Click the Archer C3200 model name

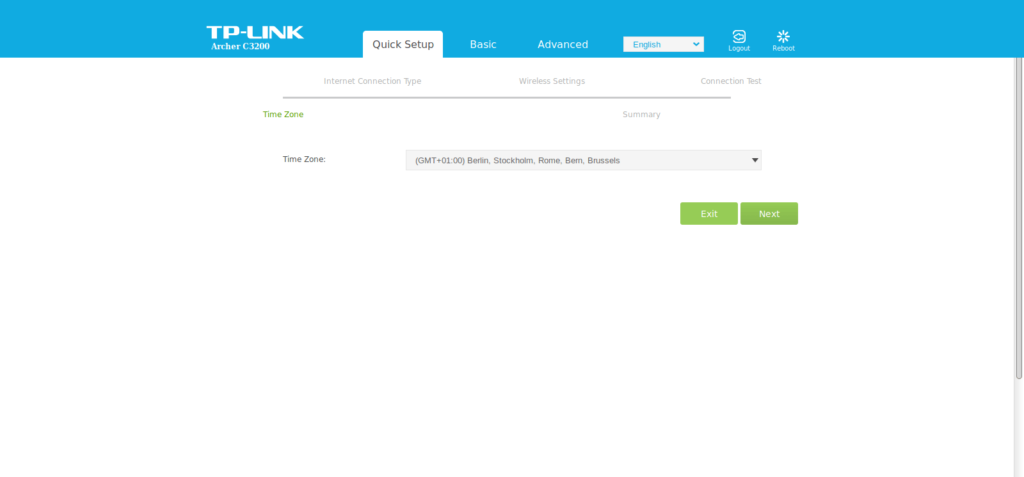click(x=240, y=46)
